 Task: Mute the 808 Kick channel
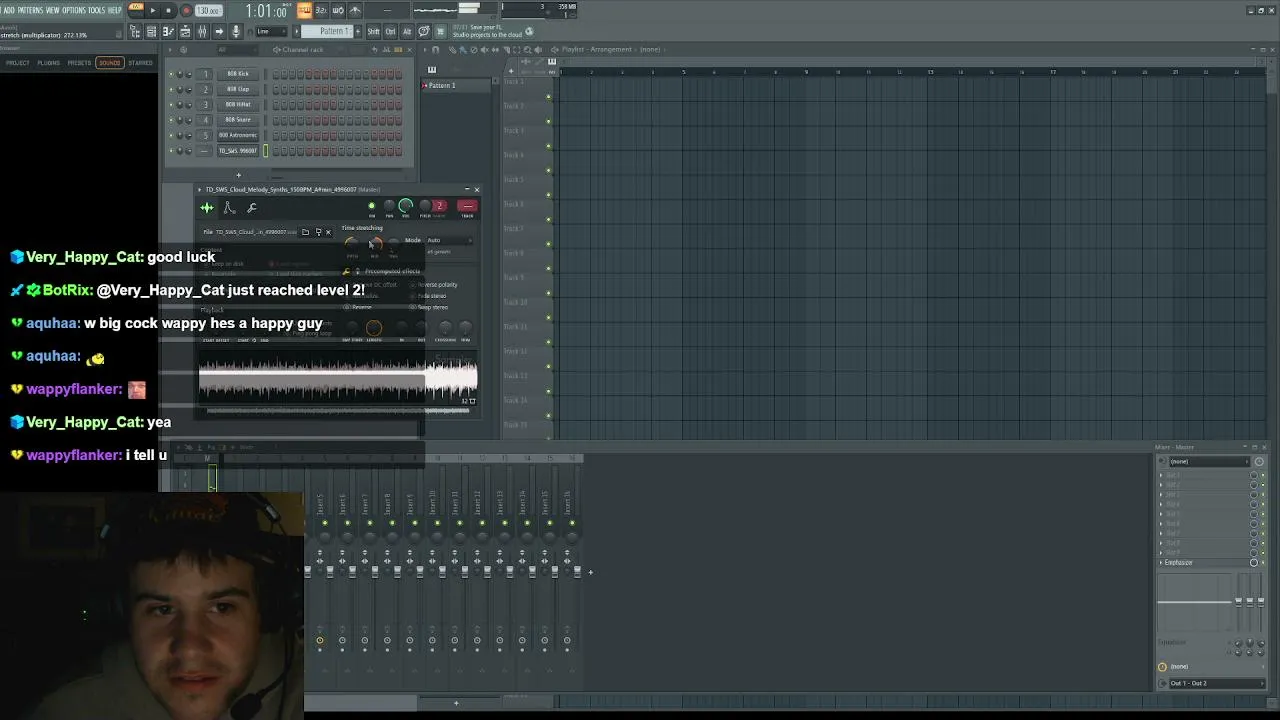click(171, 74)
